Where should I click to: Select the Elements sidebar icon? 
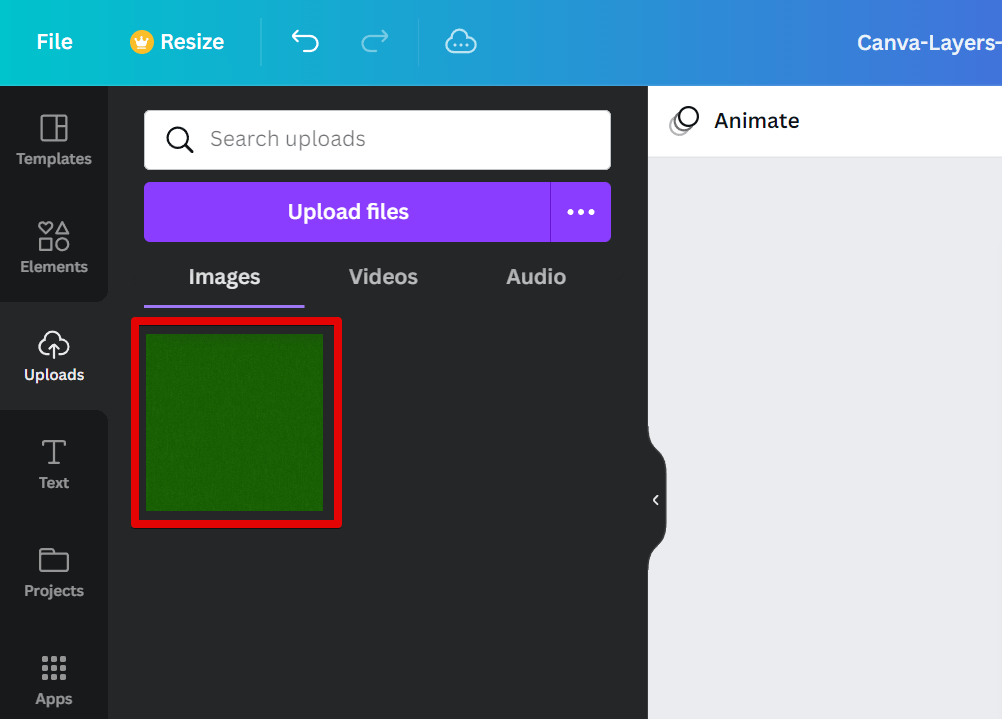53,248
